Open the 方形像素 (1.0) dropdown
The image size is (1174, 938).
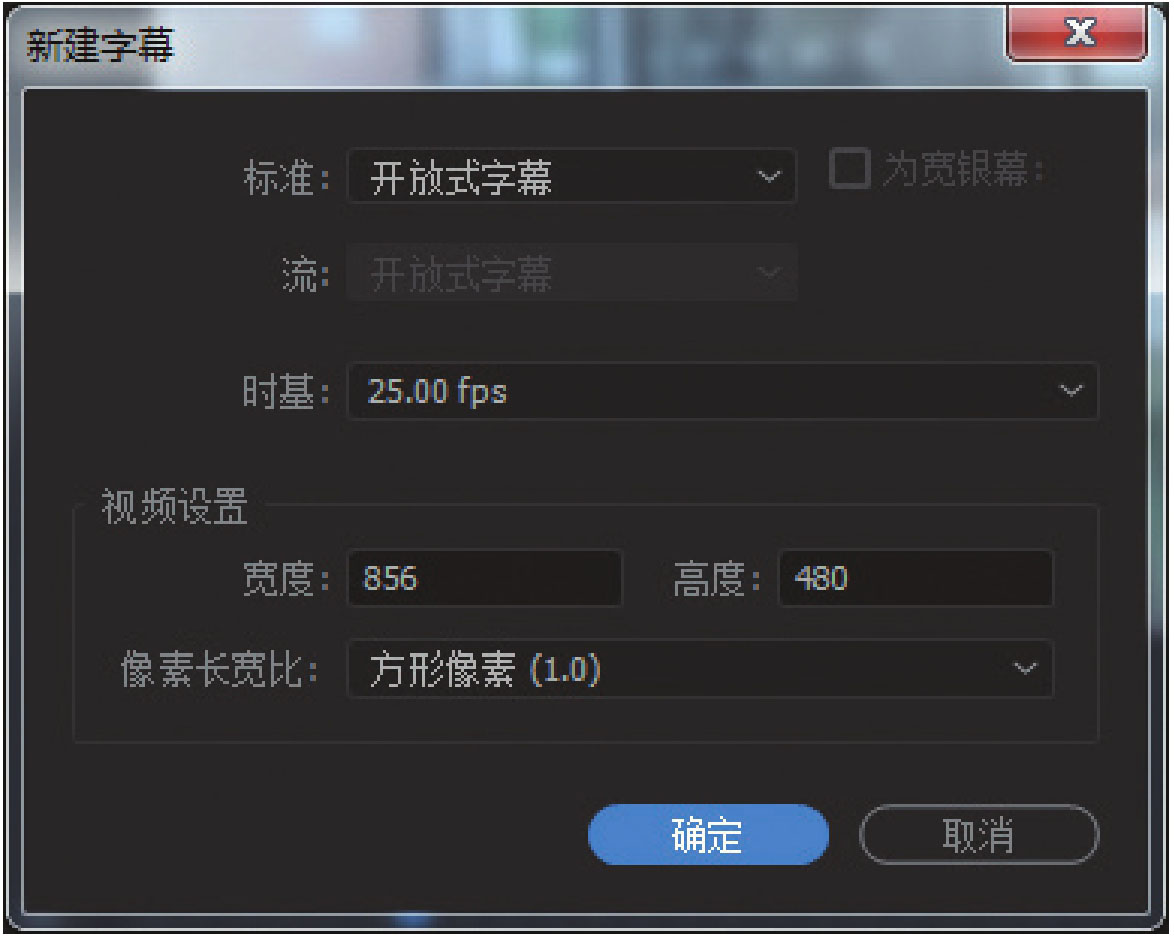click(700, 669)
